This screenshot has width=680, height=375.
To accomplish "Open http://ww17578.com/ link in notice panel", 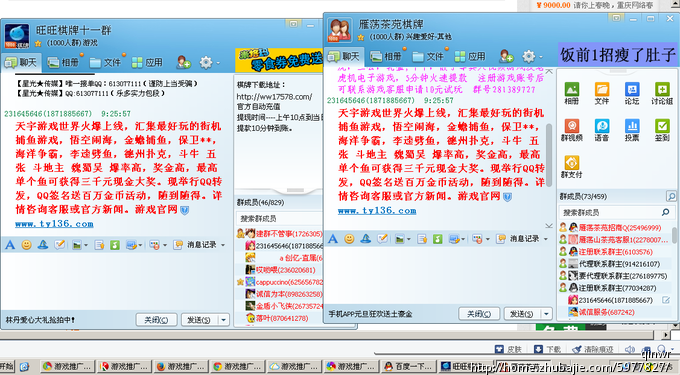I will tap(274, 97).
